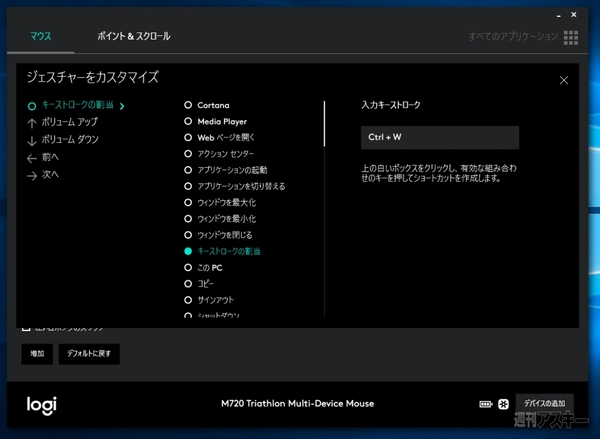The width and height of the screenshot is (600, 439).
Task: Select the サインアウト option
Action: coord(209,300)
